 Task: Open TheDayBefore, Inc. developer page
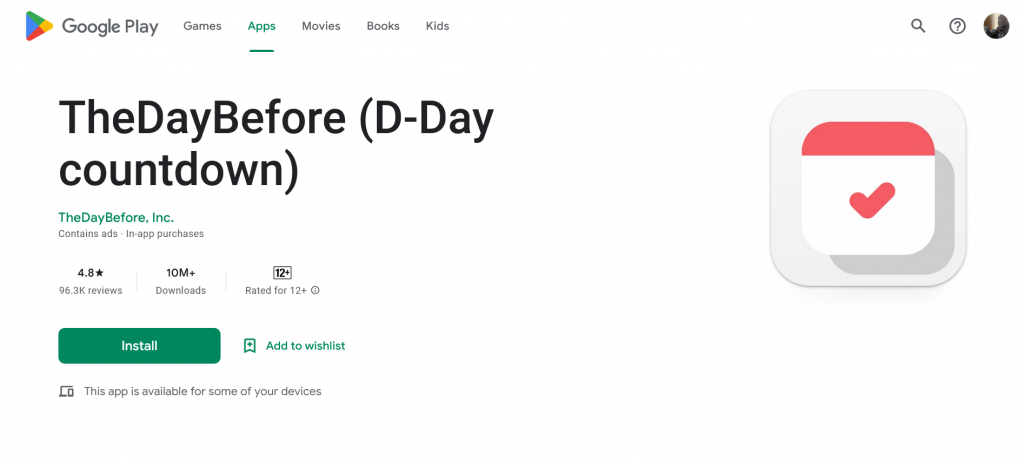(116, 217)
